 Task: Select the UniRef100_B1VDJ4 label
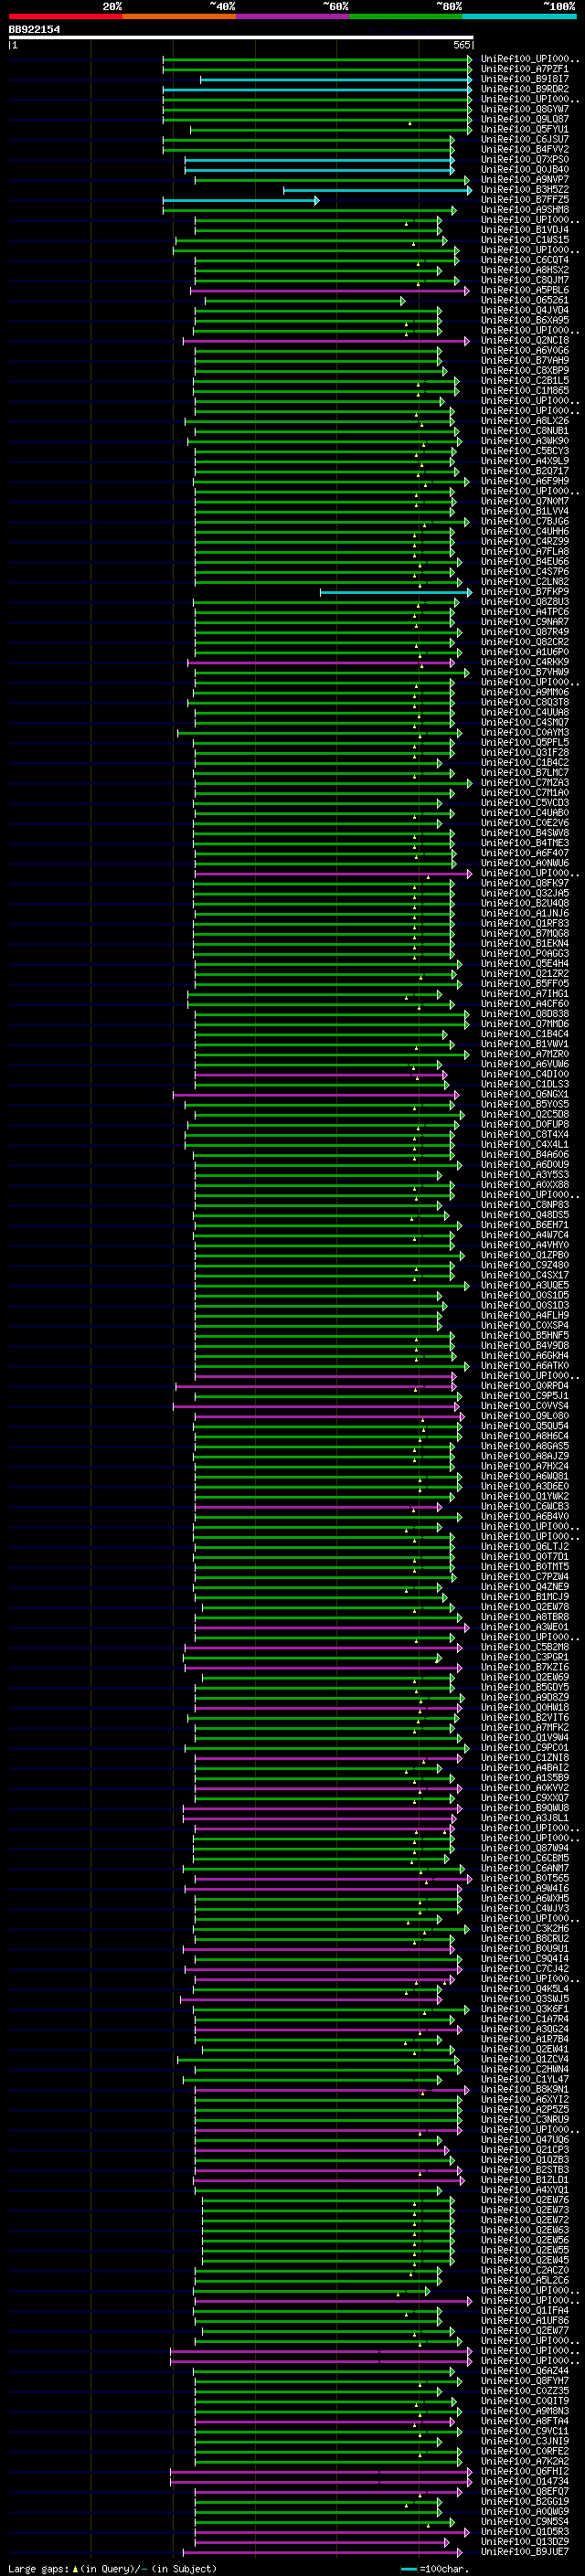525,230
